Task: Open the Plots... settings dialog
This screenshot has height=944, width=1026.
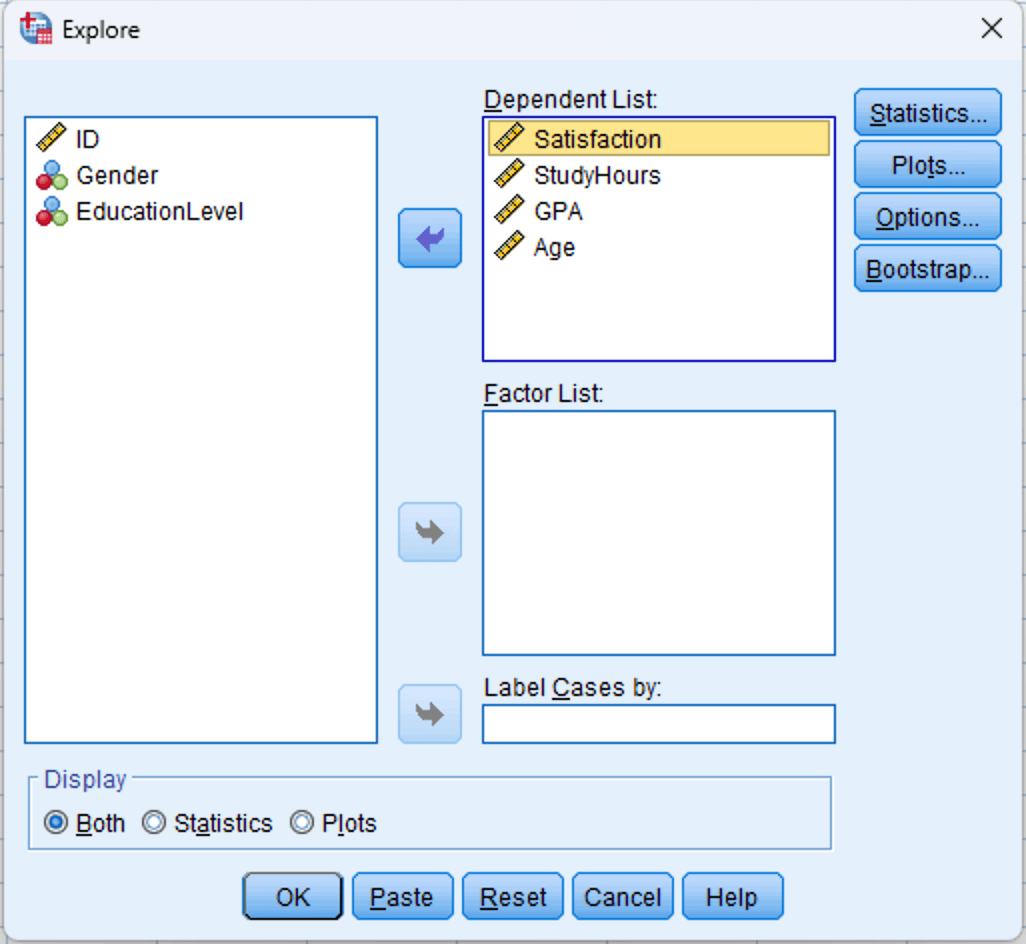Action: click(x=927, y=165)
